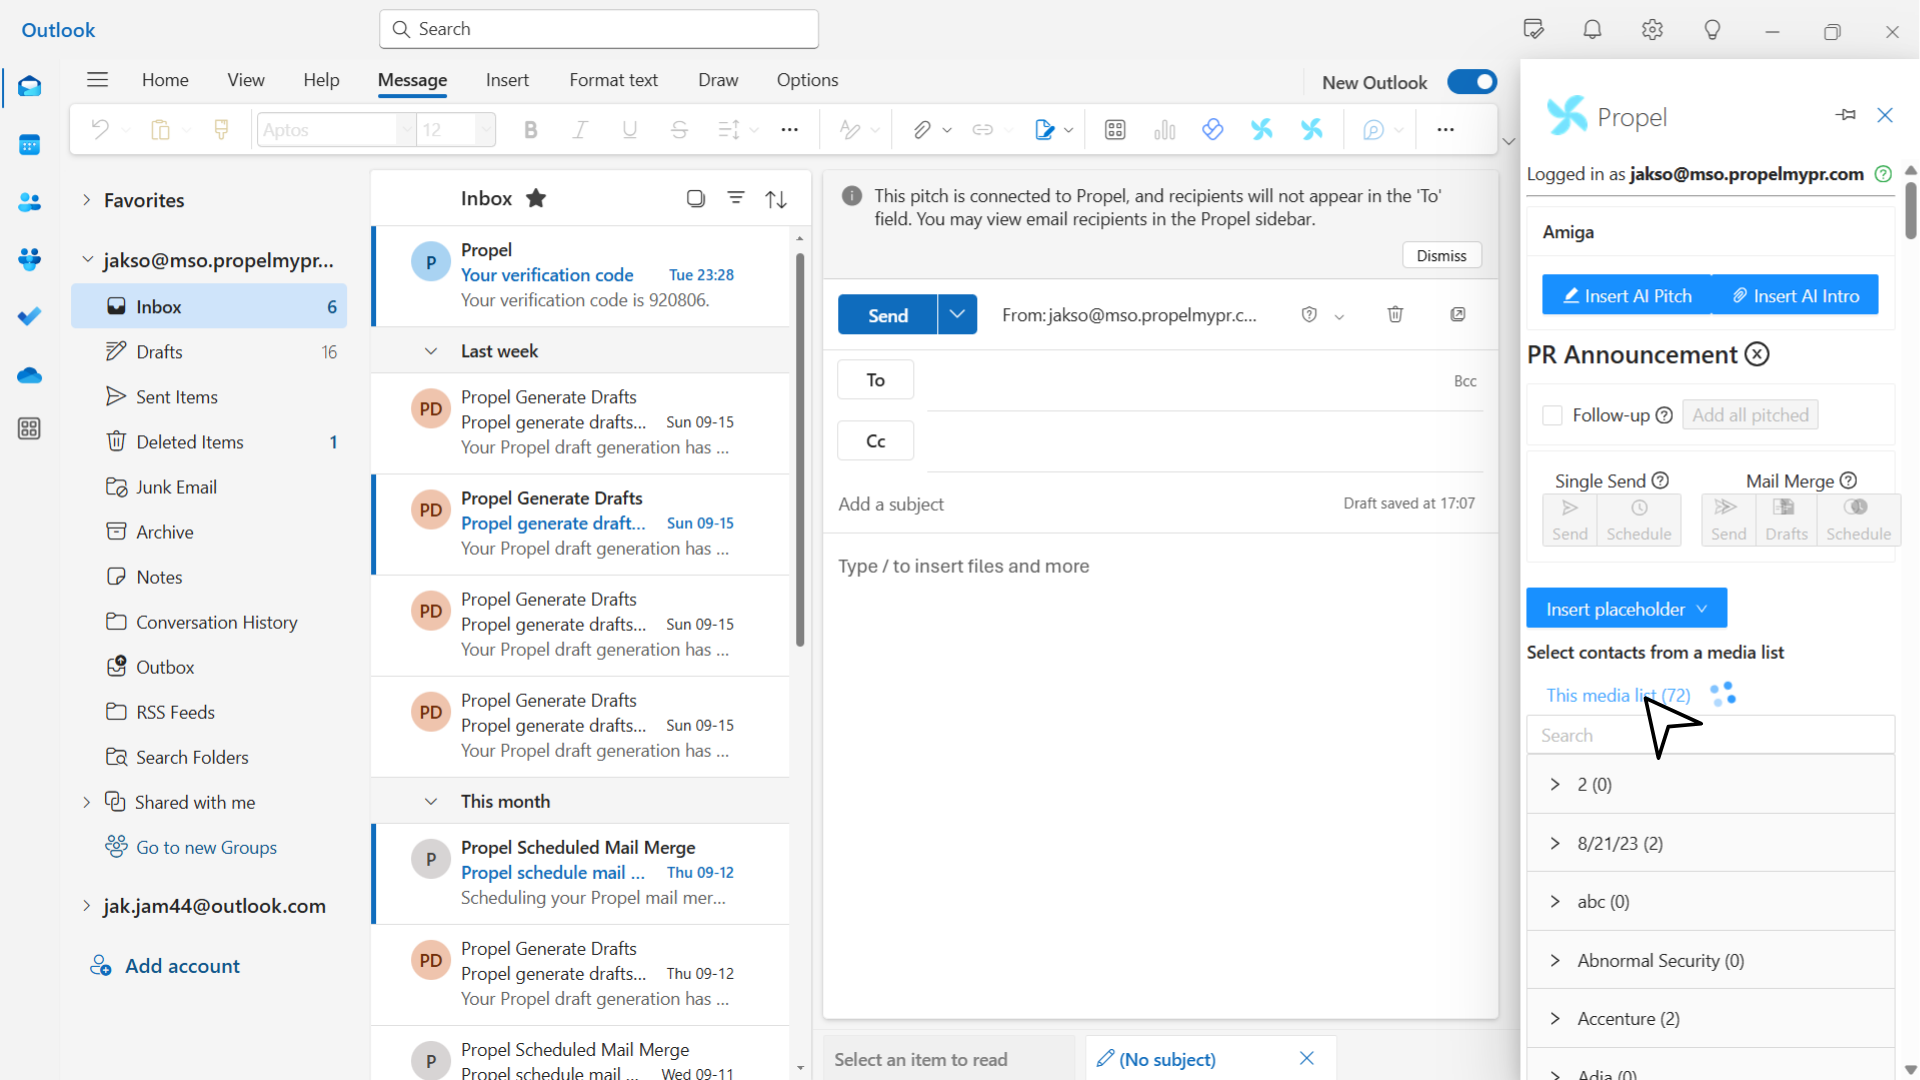Open the Tips lightbulb icon

pyautogui.click(x=1712, y=30)
